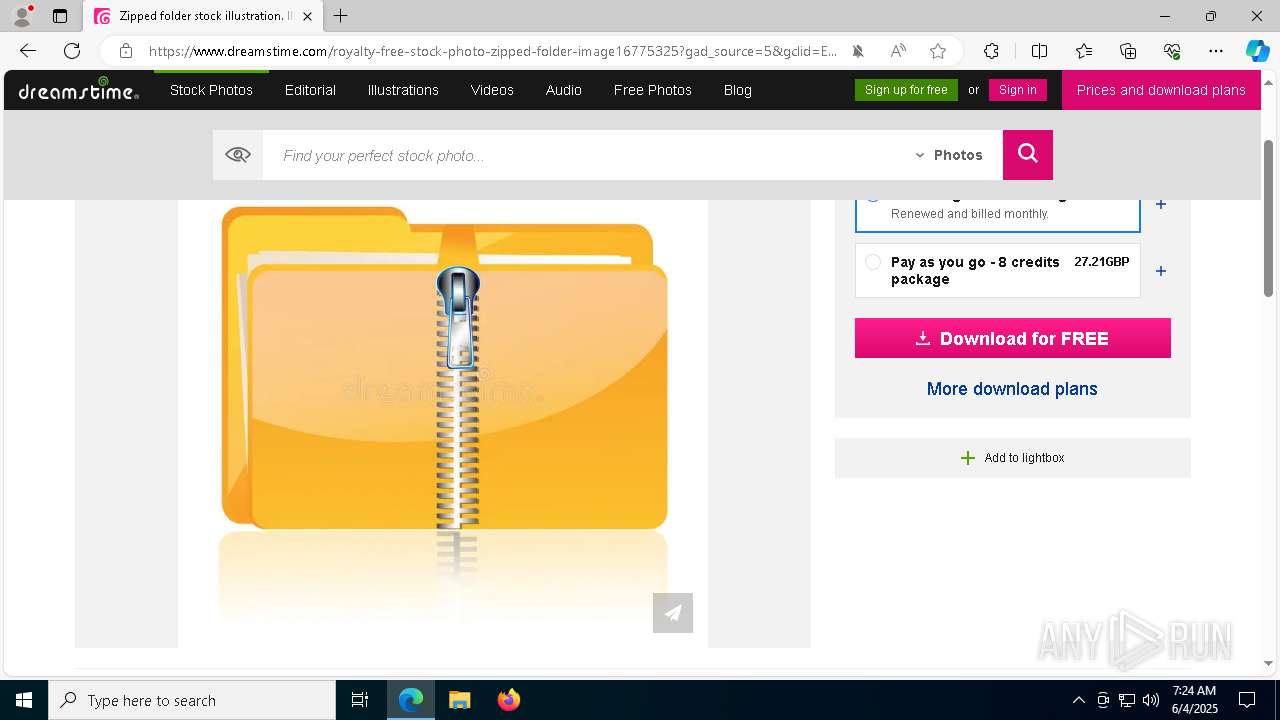Open More download plans link
1280x720 pixels.
[1012, 389]
